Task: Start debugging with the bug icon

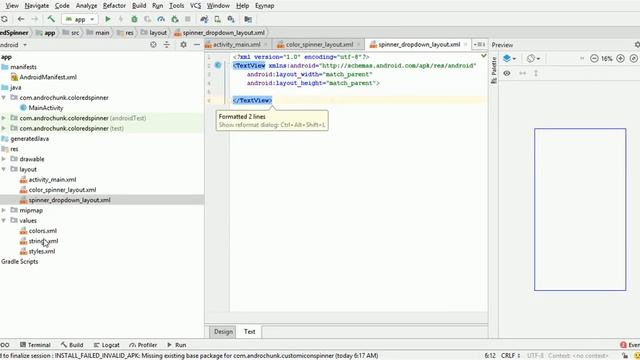Action: tap(134, 19)
